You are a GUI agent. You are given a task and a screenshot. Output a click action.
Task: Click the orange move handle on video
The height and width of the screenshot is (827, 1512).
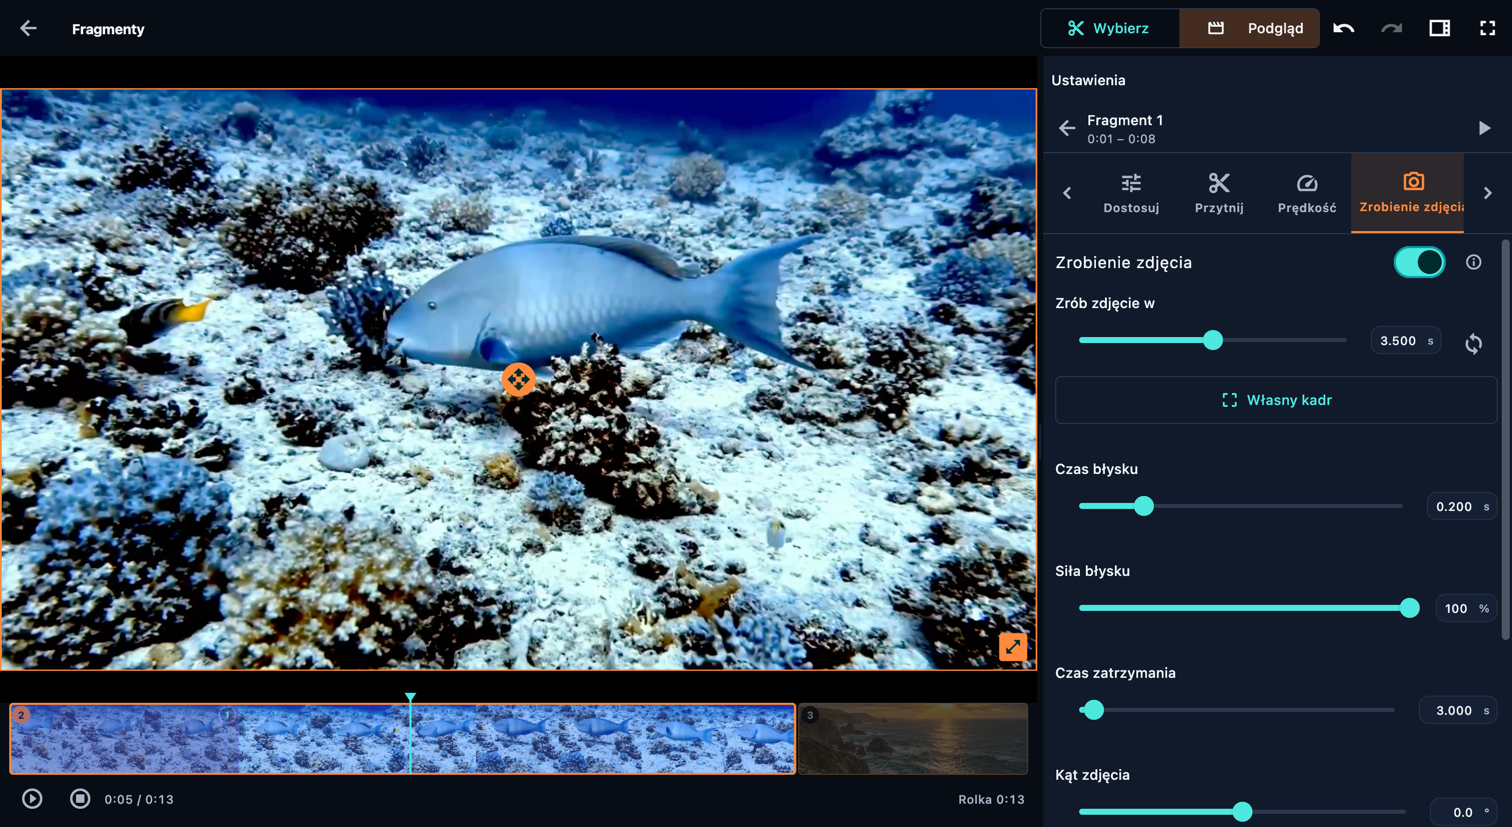coord(518,379)
